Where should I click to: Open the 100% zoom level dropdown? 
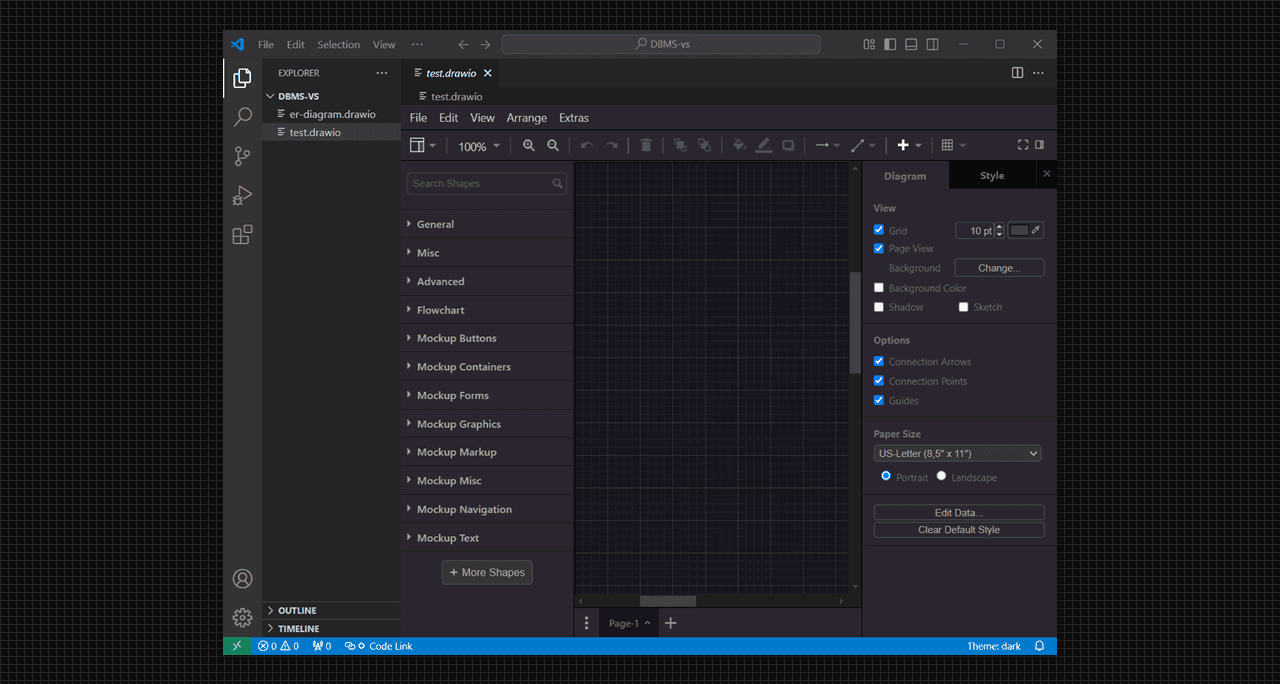(479, 147)
